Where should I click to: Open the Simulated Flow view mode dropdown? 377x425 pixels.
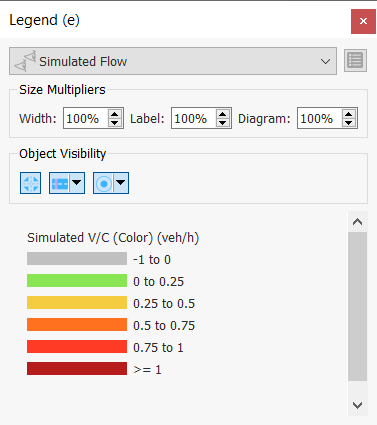pyautogui.click(x=173, y=61)
